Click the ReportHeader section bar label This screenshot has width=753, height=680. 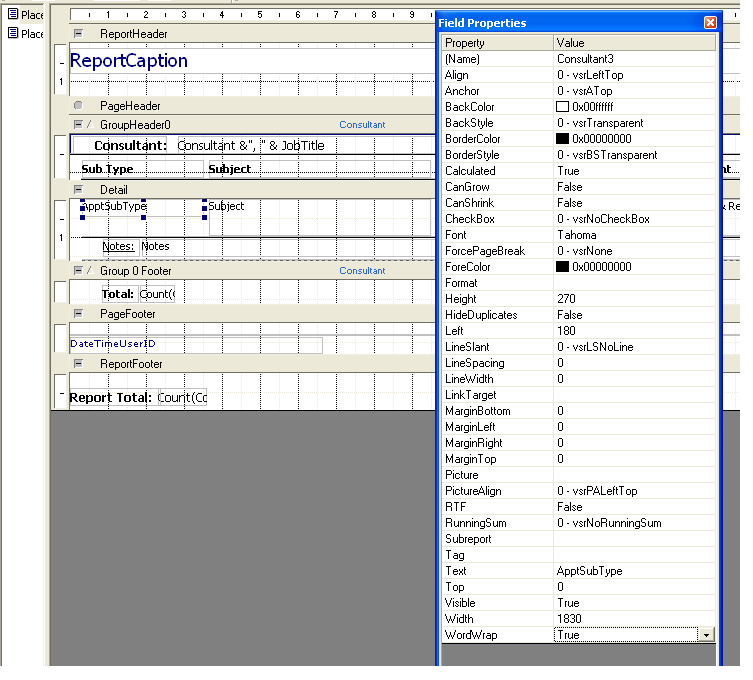pyautogui.click(x=134, y=34)
